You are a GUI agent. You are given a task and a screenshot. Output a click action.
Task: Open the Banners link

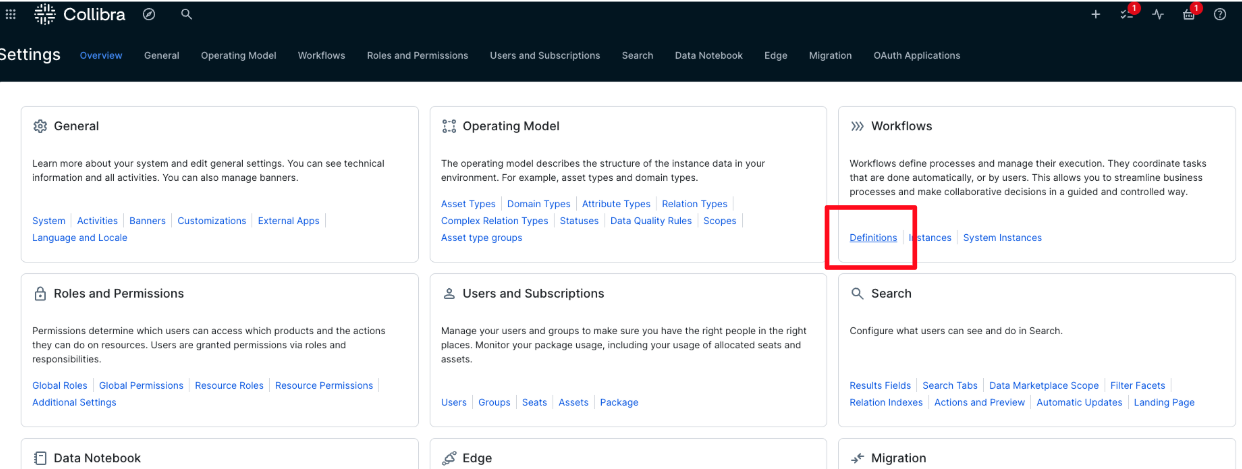[x=147, y=221]
